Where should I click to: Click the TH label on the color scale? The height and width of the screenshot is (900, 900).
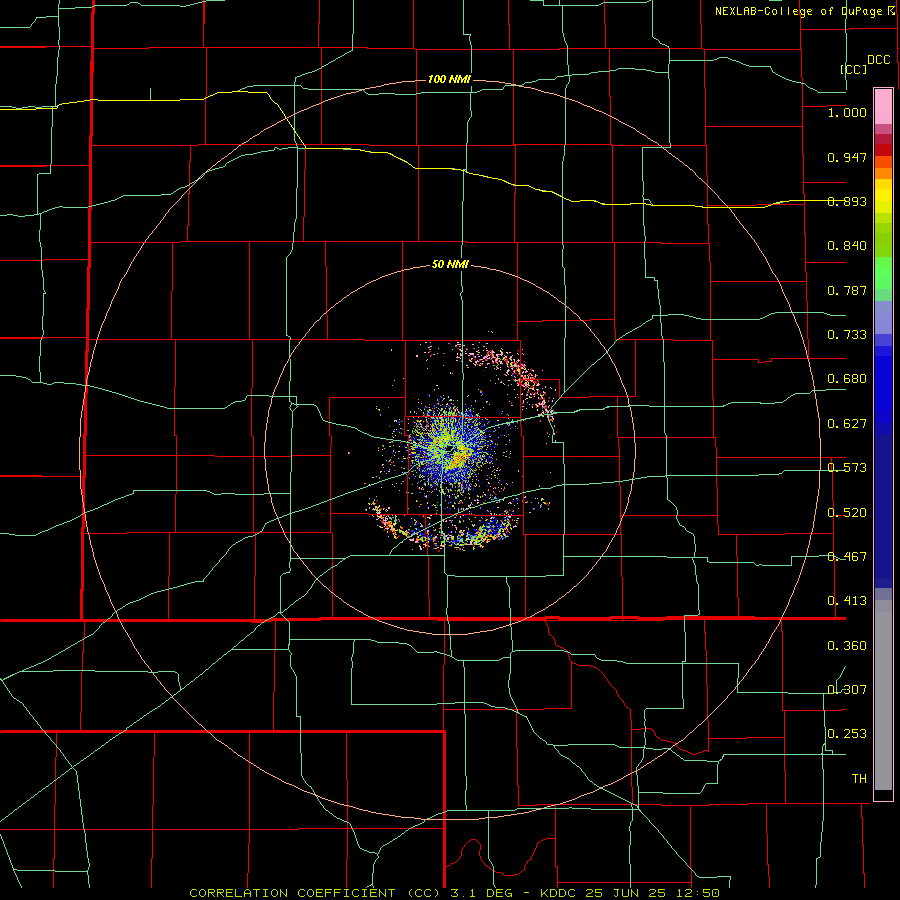pos(859,779)
